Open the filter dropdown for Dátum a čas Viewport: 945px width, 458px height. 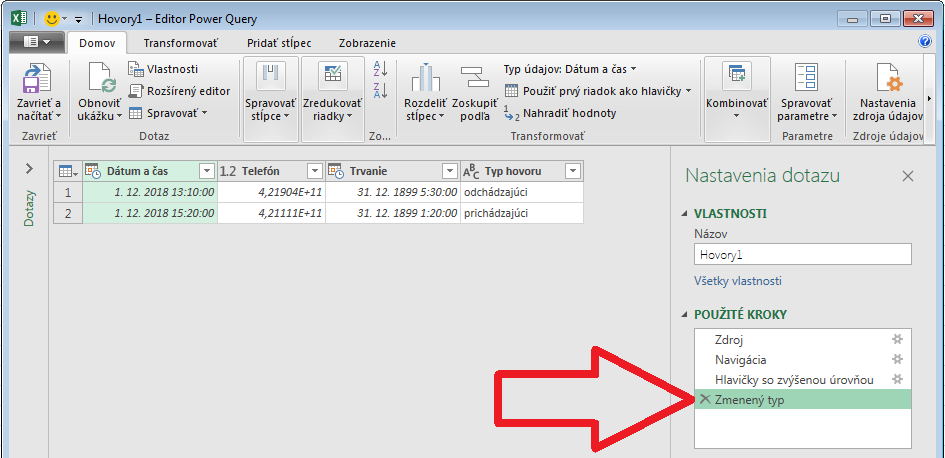coord(207,172)
